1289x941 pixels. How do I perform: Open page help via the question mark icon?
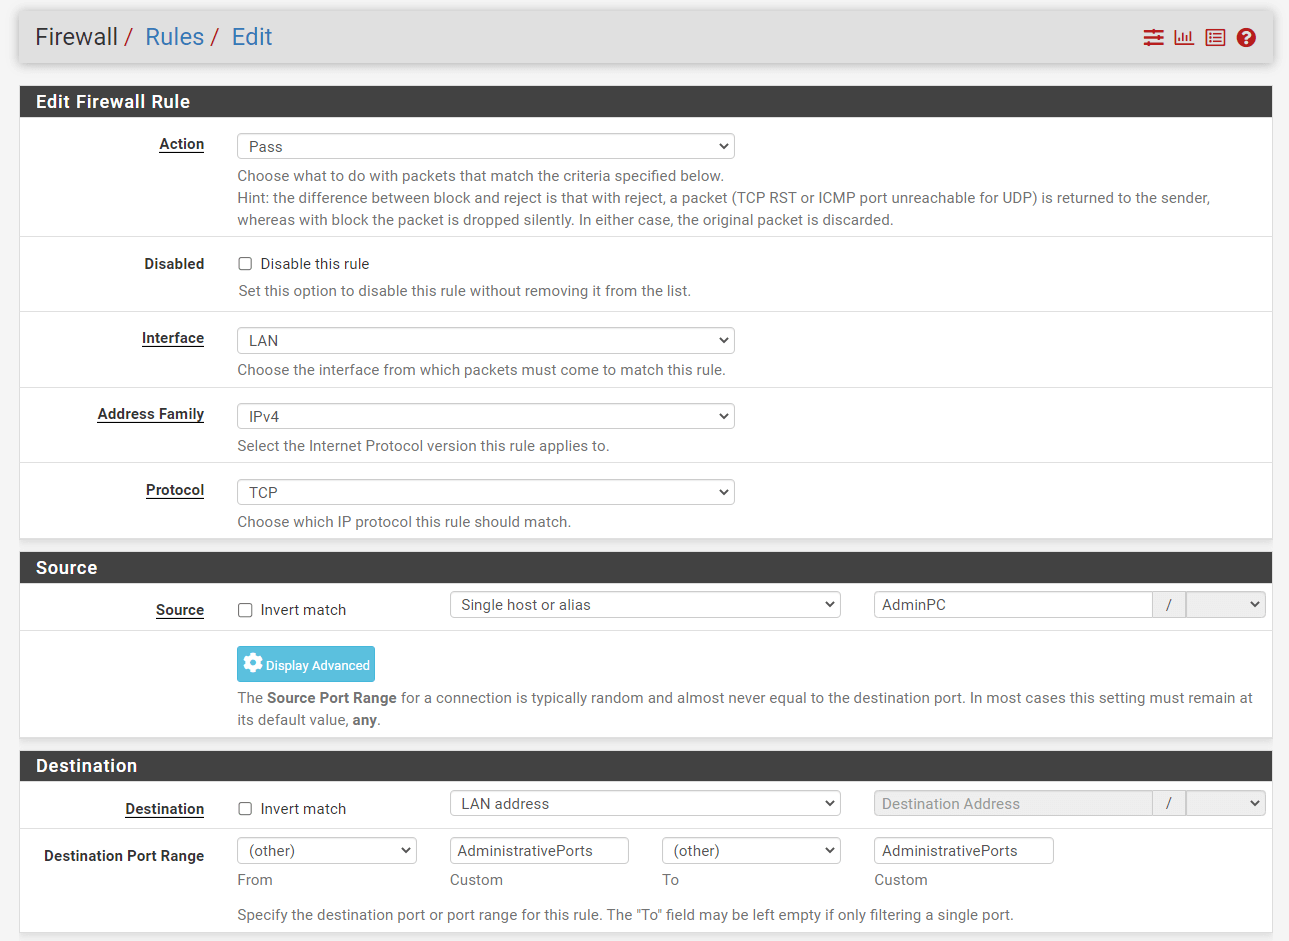pos(1246,37)
